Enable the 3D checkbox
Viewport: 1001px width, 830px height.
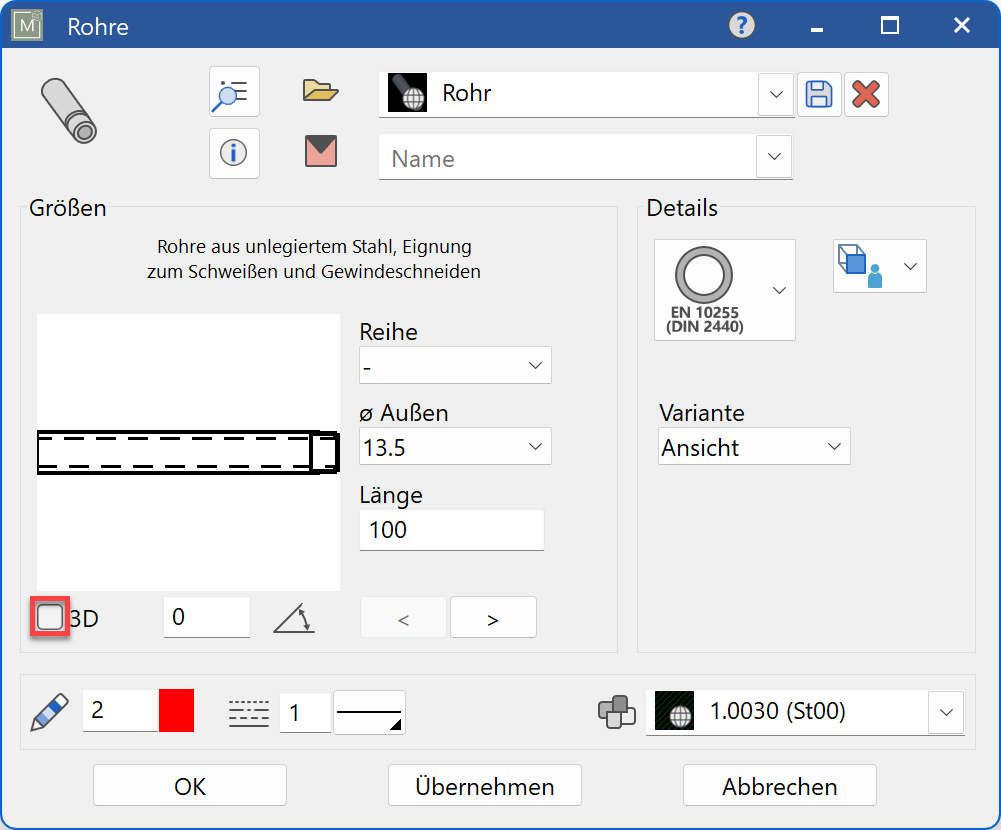coord(50,618)
